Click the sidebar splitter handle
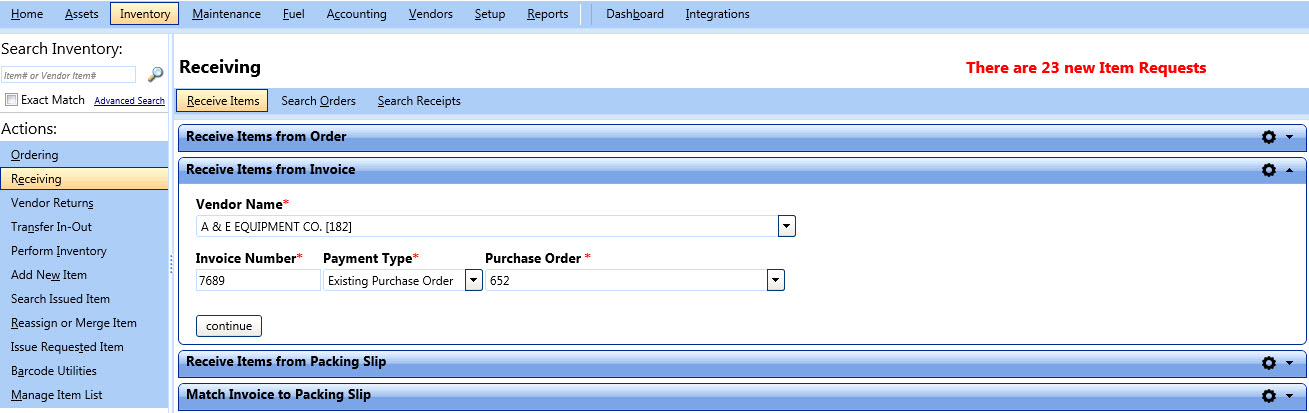The image size is (1309, 413). click(x=171, y=262)
